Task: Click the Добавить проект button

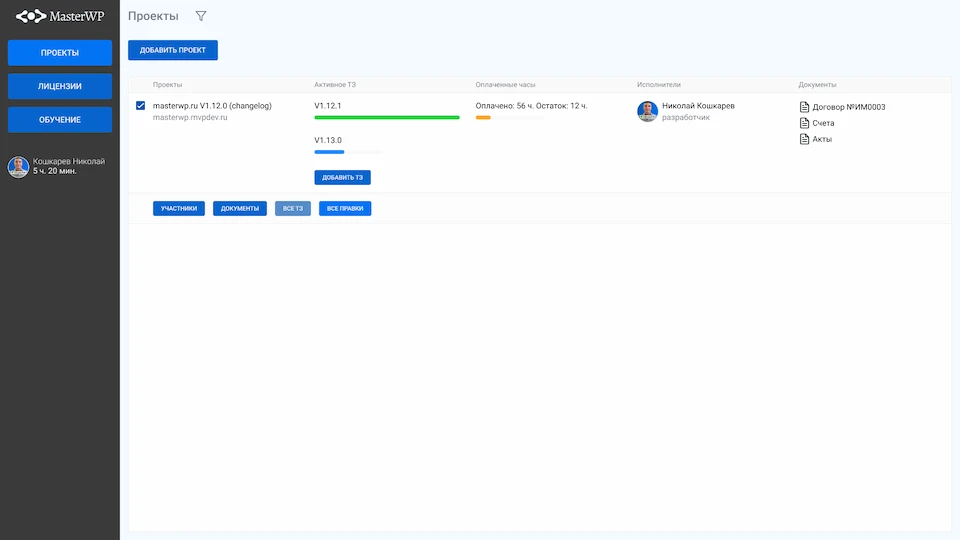Action: pyautogui.click(x=173, y=50)
